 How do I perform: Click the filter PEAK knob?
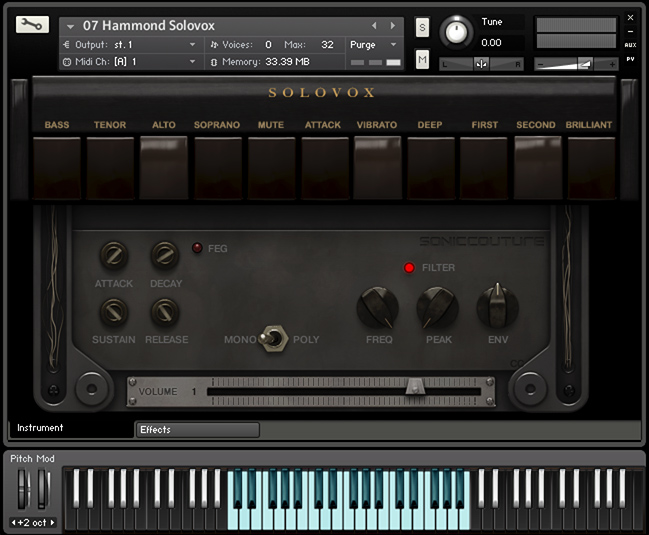point(437,308)
